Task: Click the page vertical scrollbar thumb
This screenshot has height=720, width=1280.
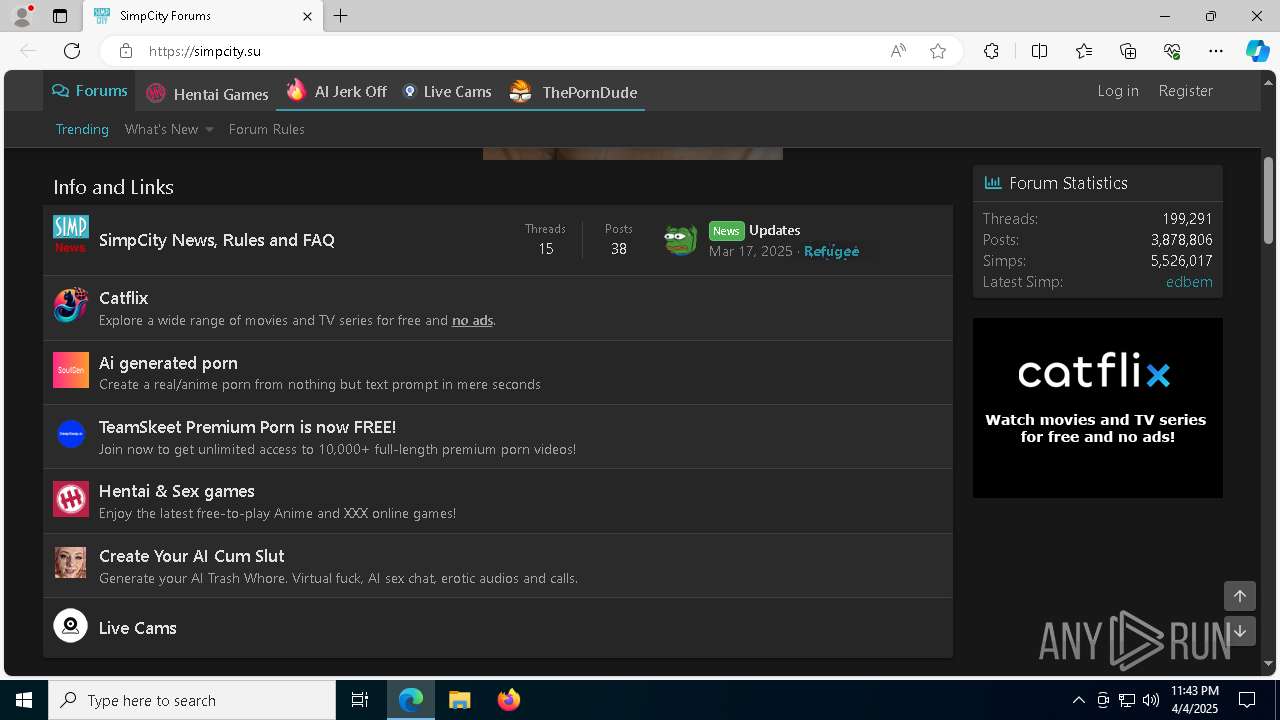Action: pyautogui.click(x=1268, y=200)
